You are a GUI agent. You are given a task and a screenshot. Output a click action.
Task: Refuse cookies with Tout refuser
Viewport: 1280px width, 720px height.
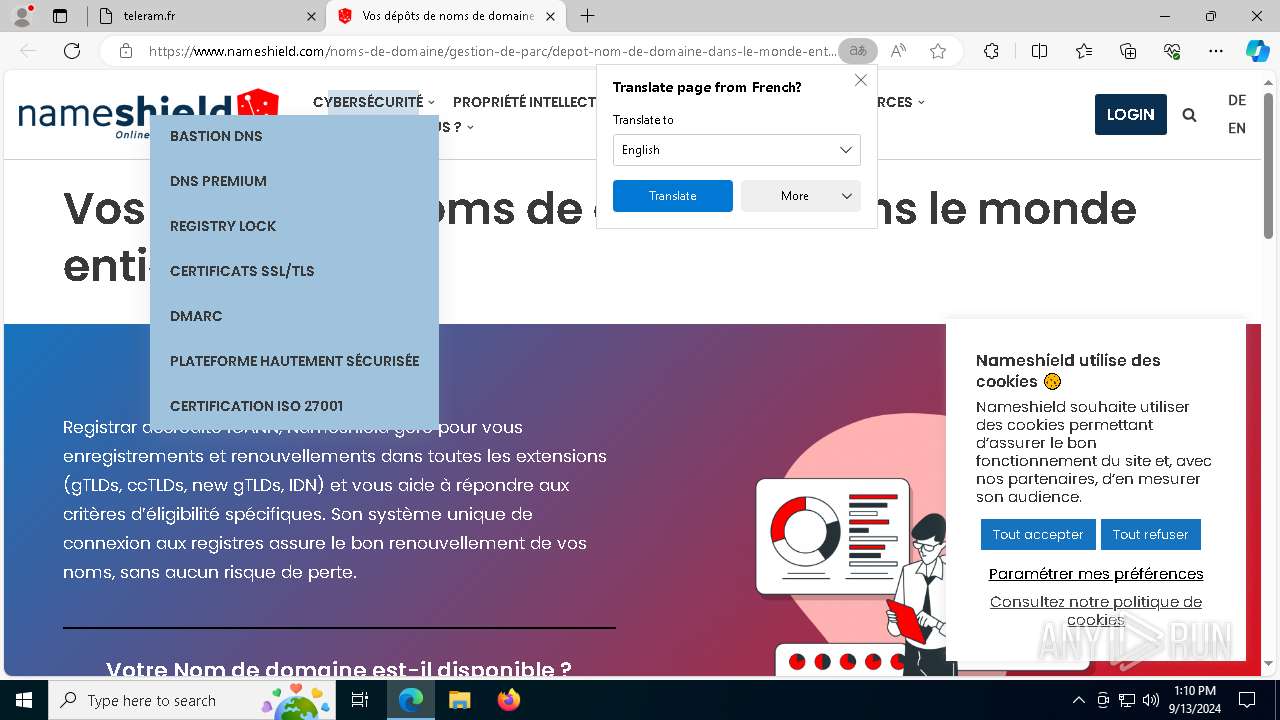(x=1150, y=534)
